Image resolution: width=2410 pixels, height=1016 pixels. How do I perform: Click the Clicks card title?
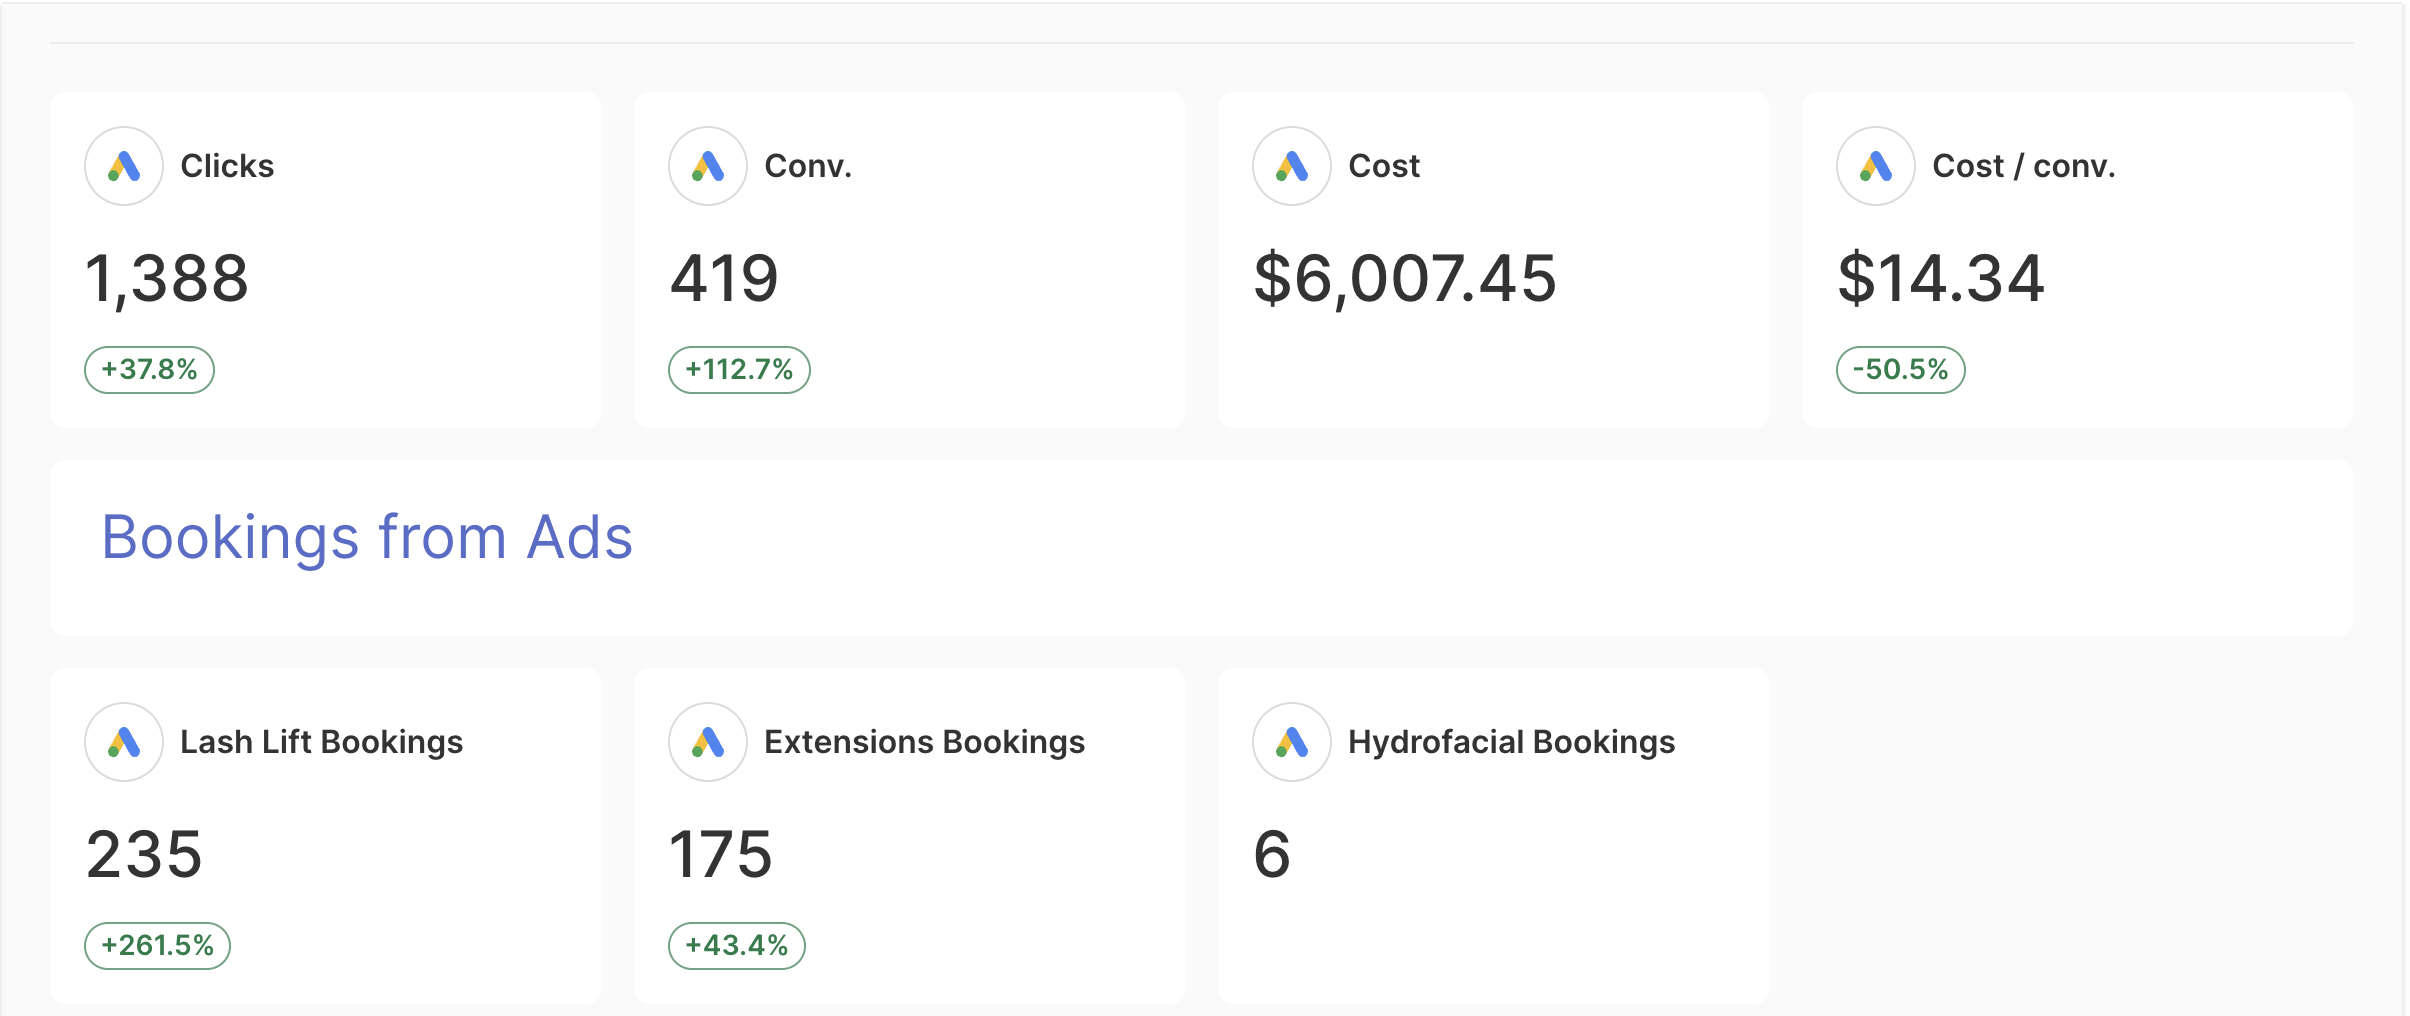[227, 166]
